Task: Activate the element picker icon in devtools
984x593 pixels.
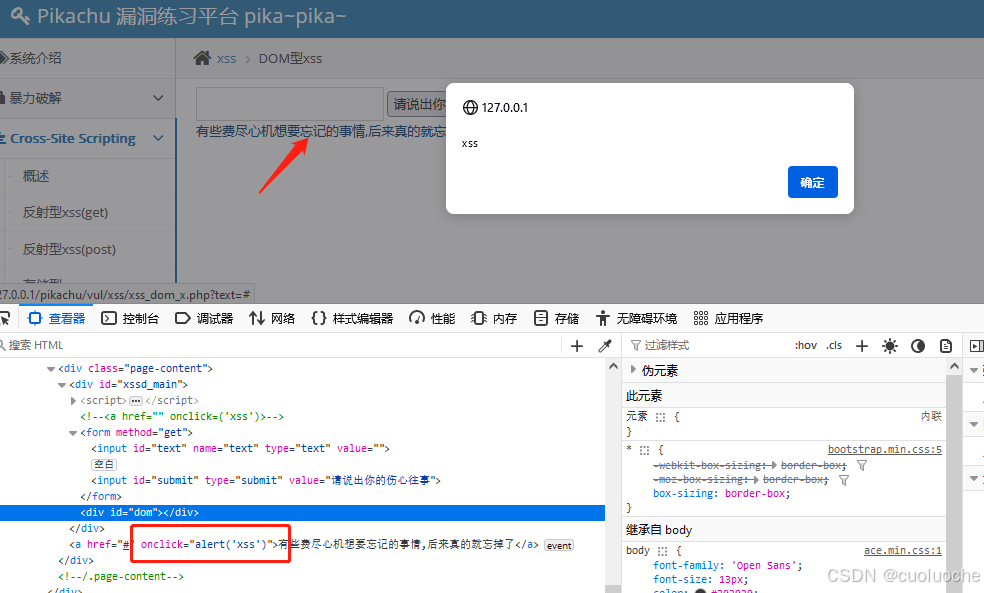Action: [6, 319]
